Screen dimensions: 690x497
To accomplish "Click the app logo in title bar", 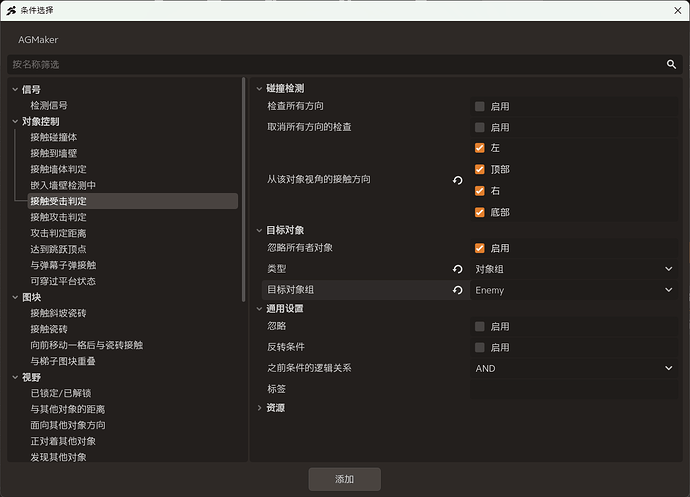I will pos(11,11).
